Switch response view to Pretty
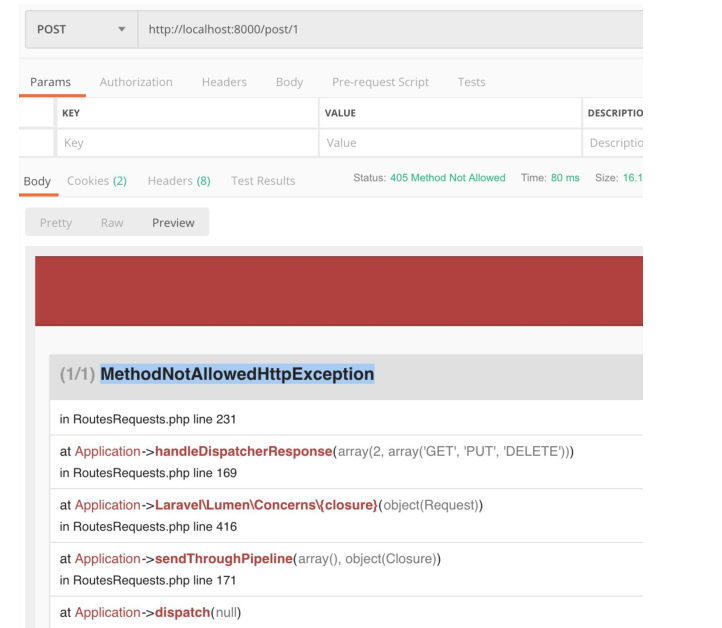The height and width of the screenshot is (628, 722). [x=56, y=223]
